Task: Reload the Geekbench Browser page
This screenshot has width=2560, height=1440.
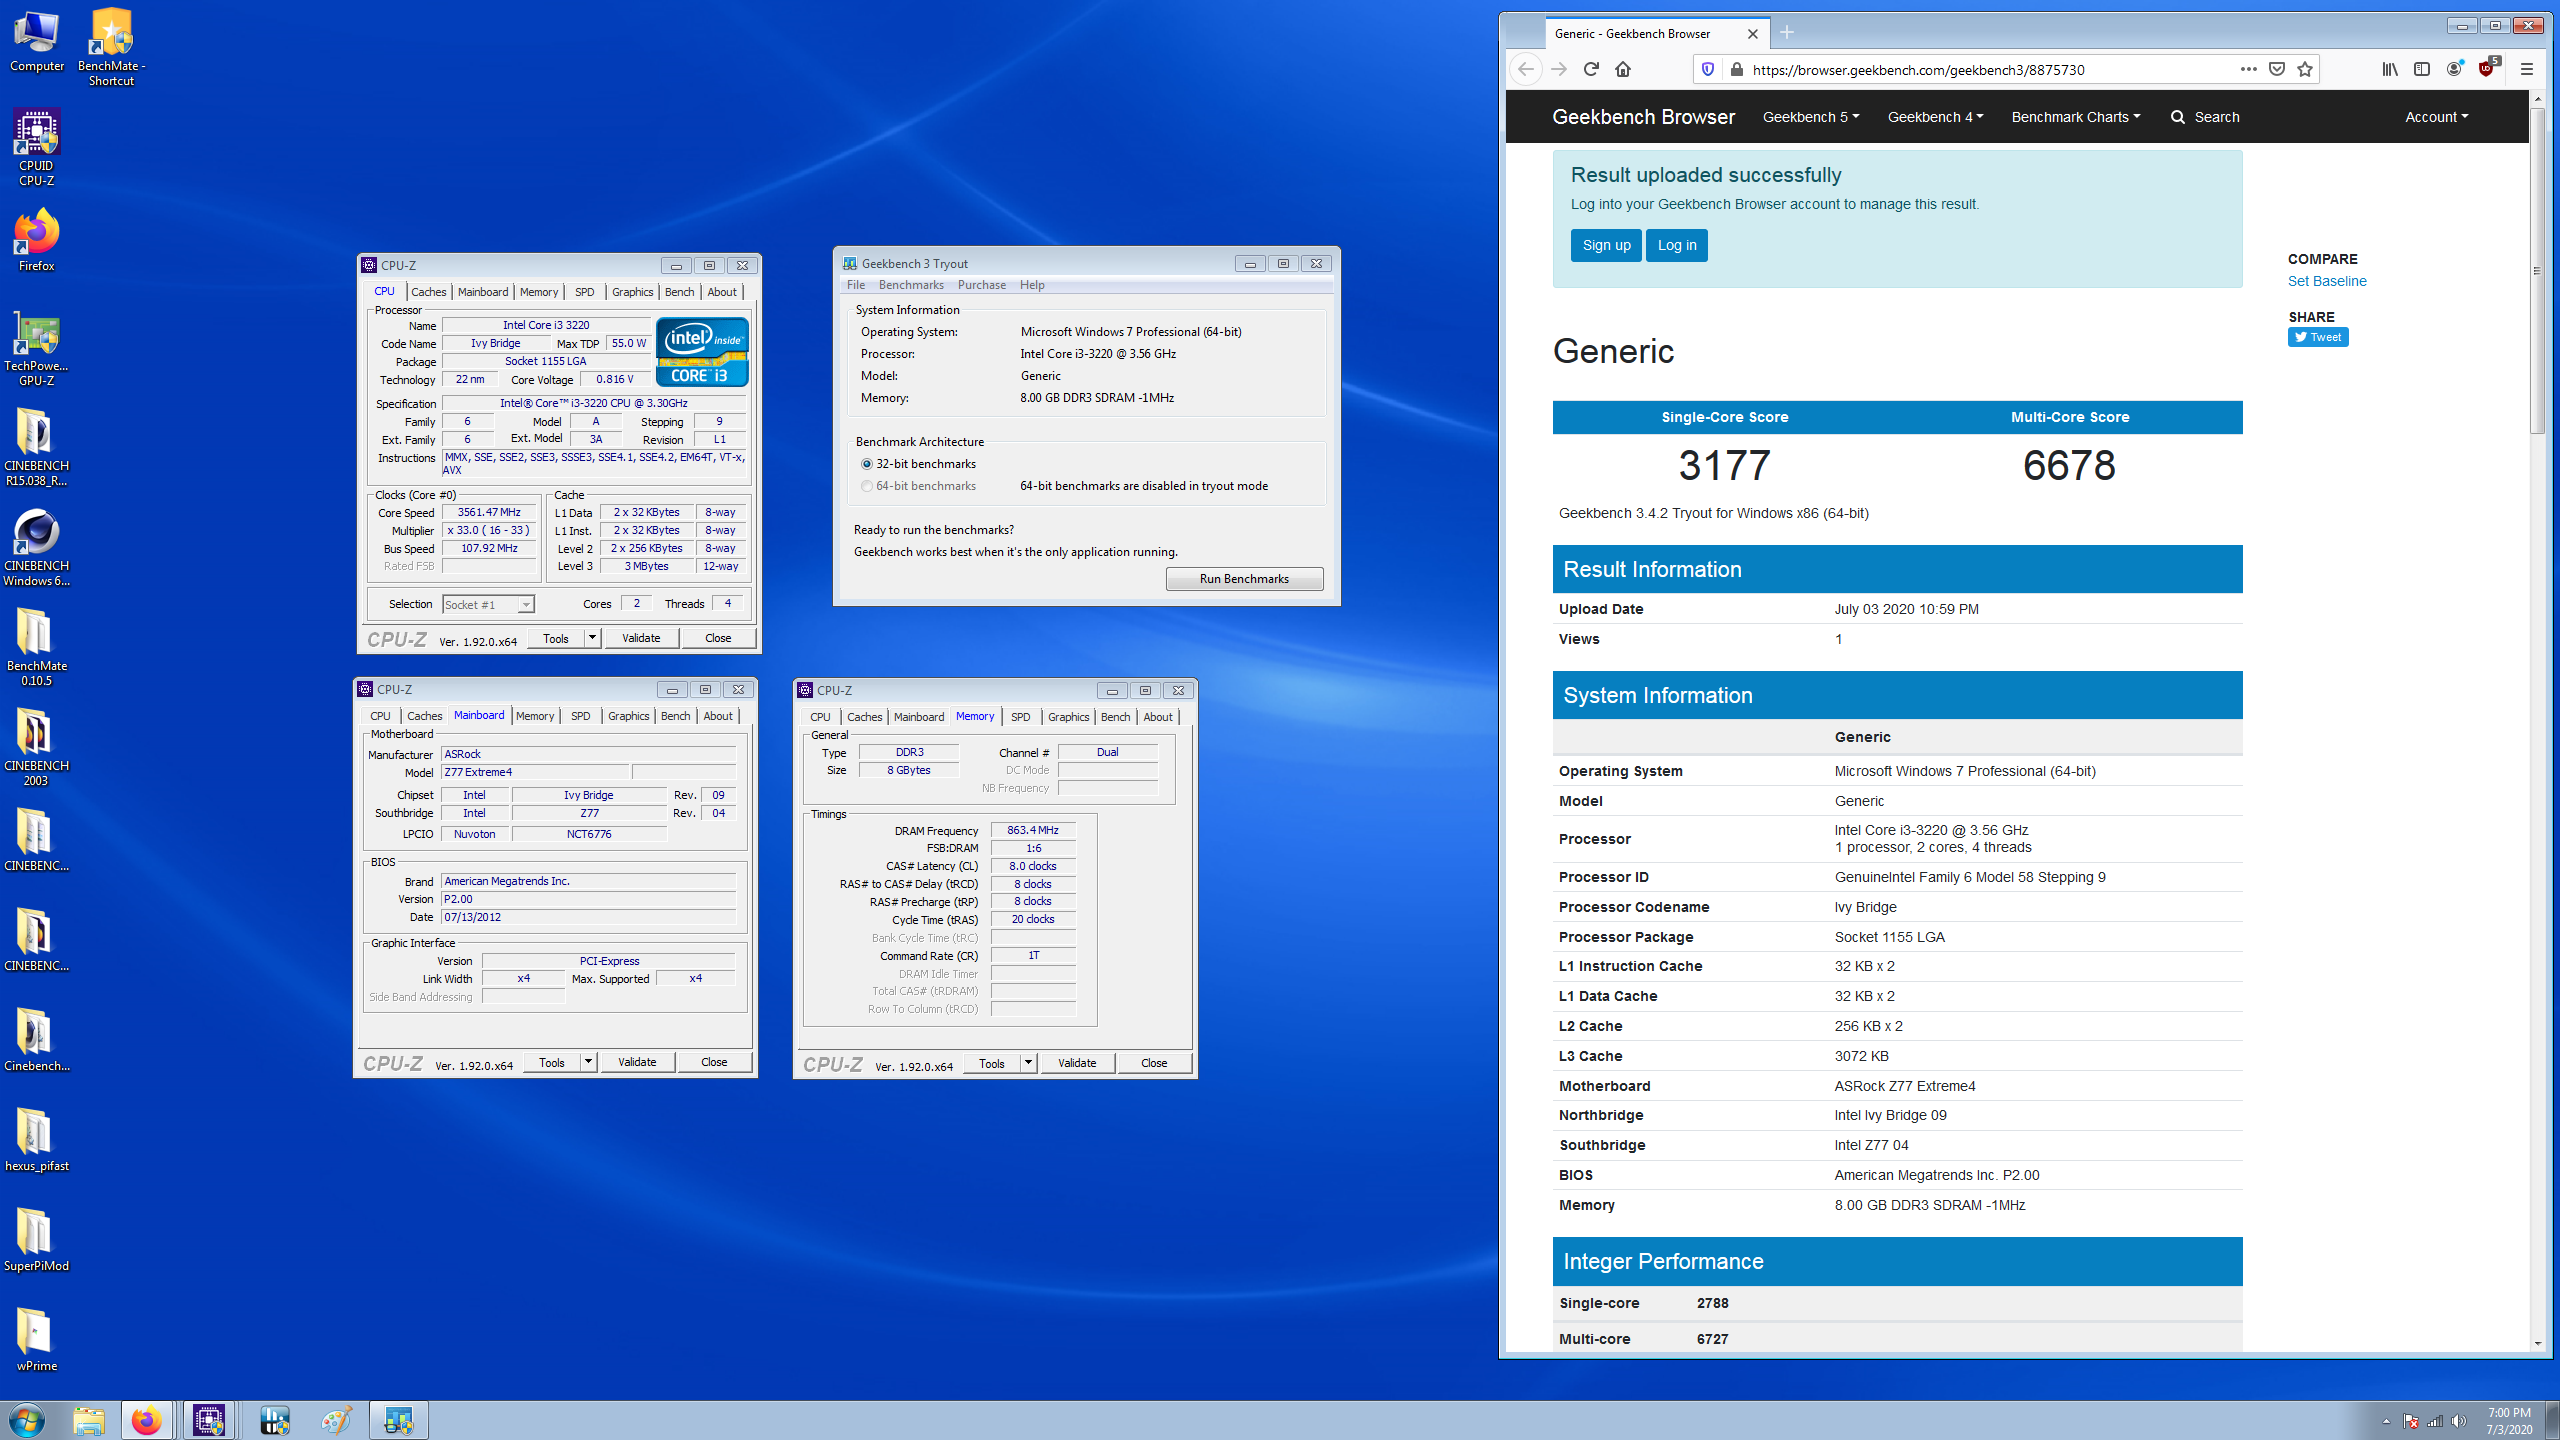Action: point(1591,69)
